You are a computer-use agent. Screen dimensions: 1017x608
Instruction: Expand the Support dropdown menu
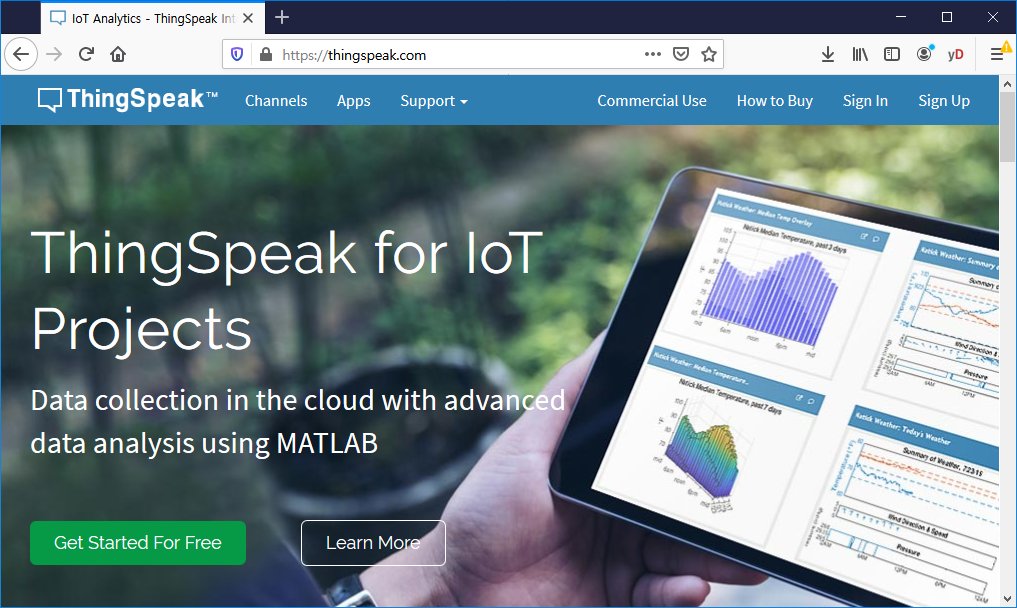(x=433, y=101)
